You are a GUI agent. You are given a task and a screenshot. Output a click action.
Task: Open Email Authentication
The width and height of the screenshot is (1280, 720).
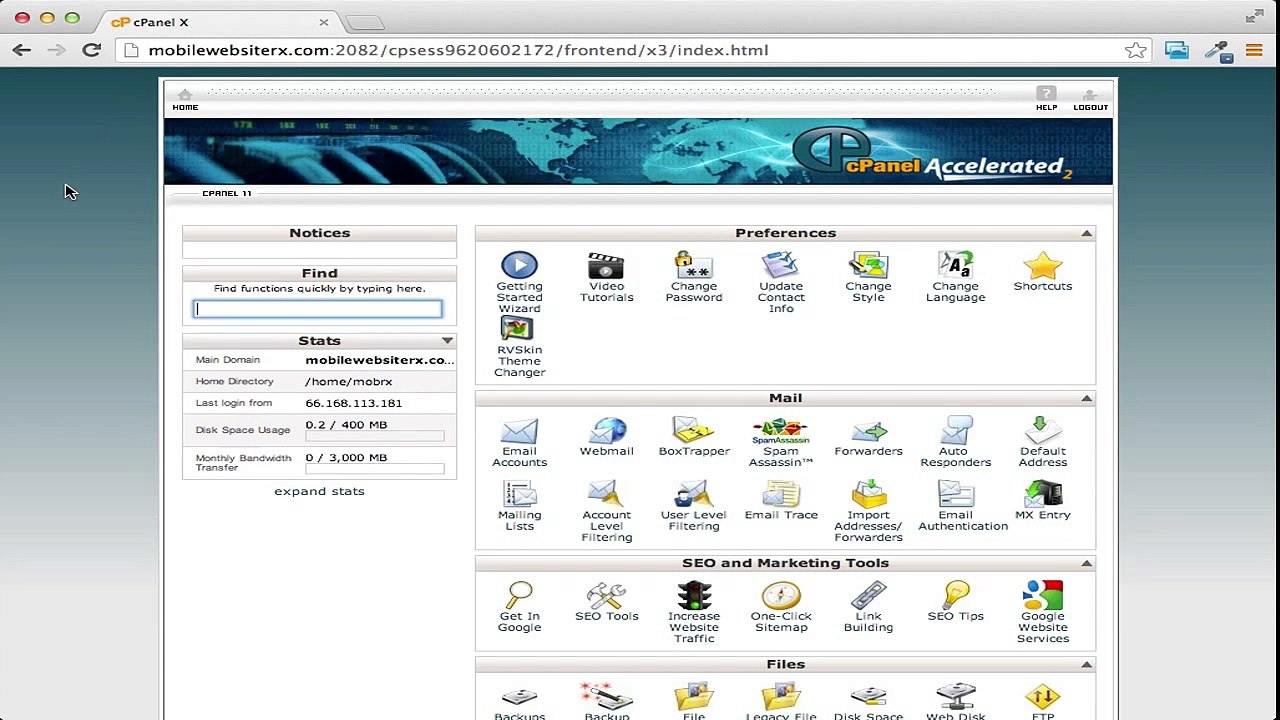(x=962, y=506)
